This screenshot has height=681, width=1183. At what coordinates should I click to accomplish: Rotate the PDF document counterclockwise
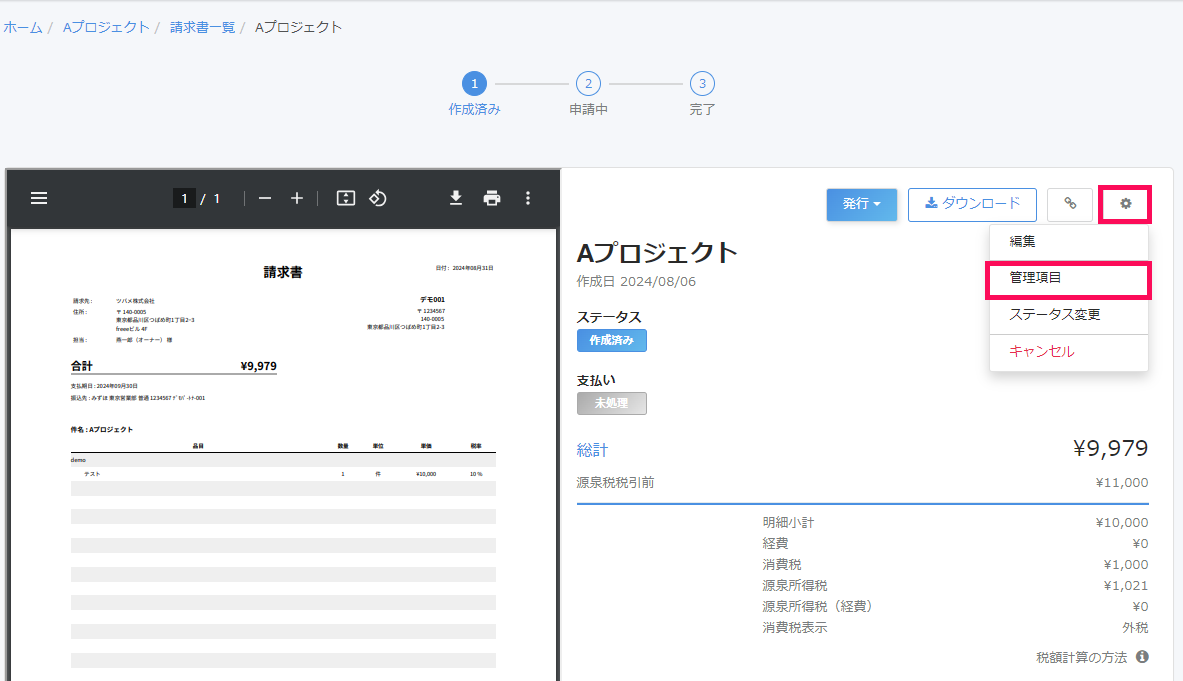coord(378,198)
